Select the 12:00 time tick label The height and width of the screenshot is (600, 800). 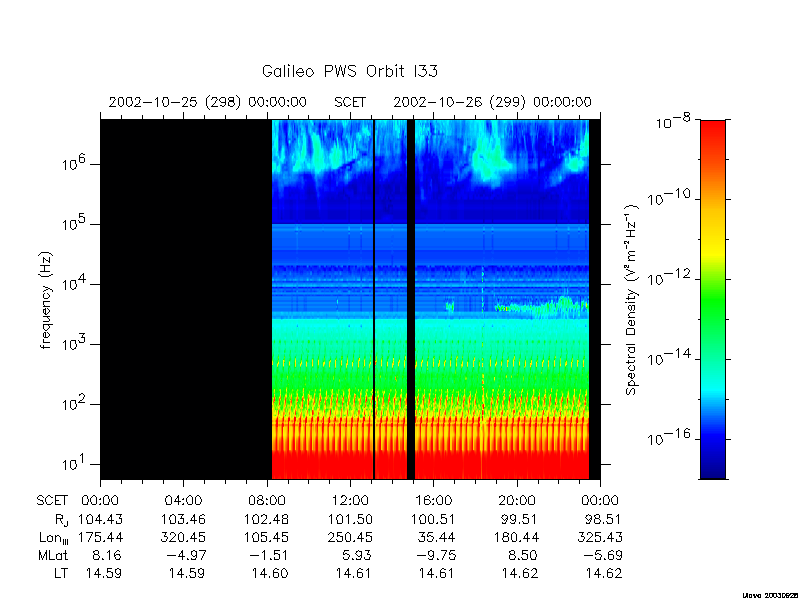350,501
